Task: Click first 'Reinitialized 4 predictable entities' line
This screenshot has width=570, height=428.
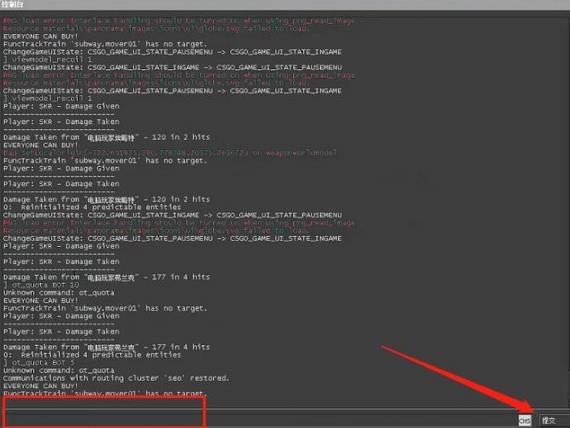Action: 92,207
